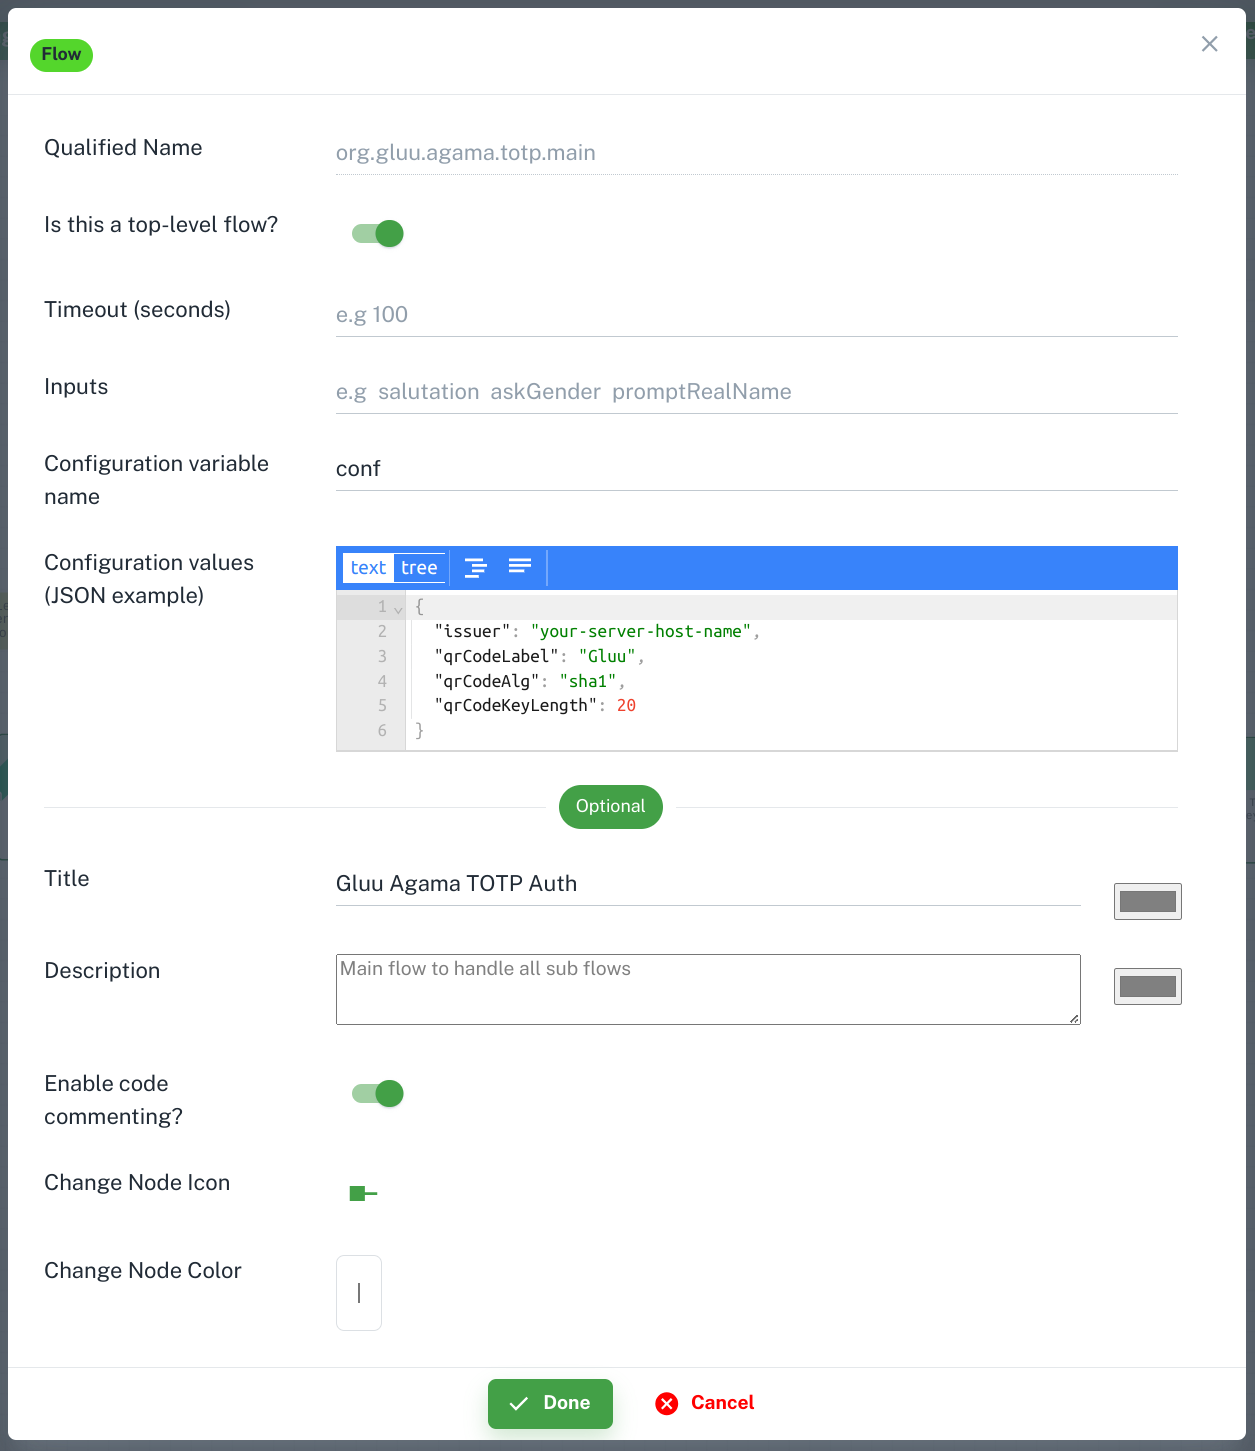The height and width of the screenshot is (1451, 1255).
Task: Open the Change Node Color picker box
Action: point(359,1293)
